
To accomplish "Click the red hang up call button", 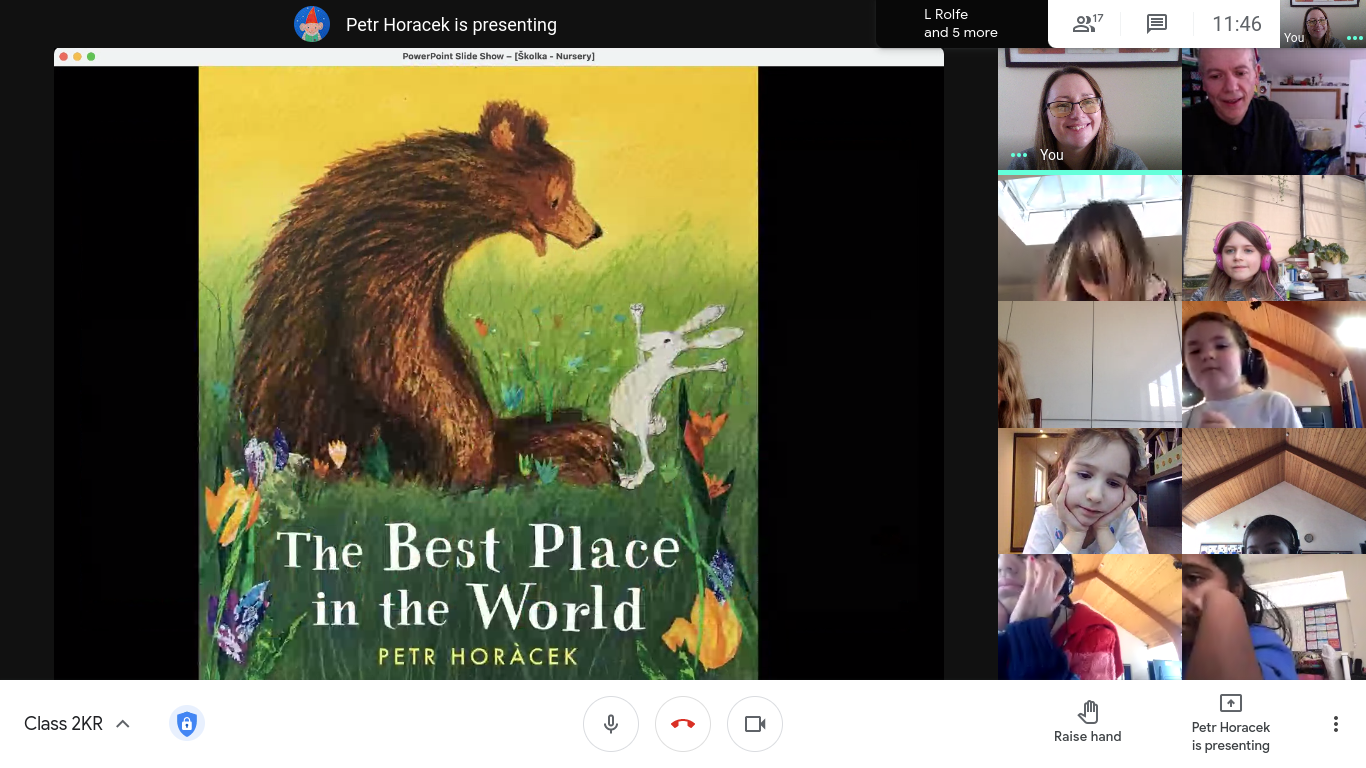I will tap(683, 724).
